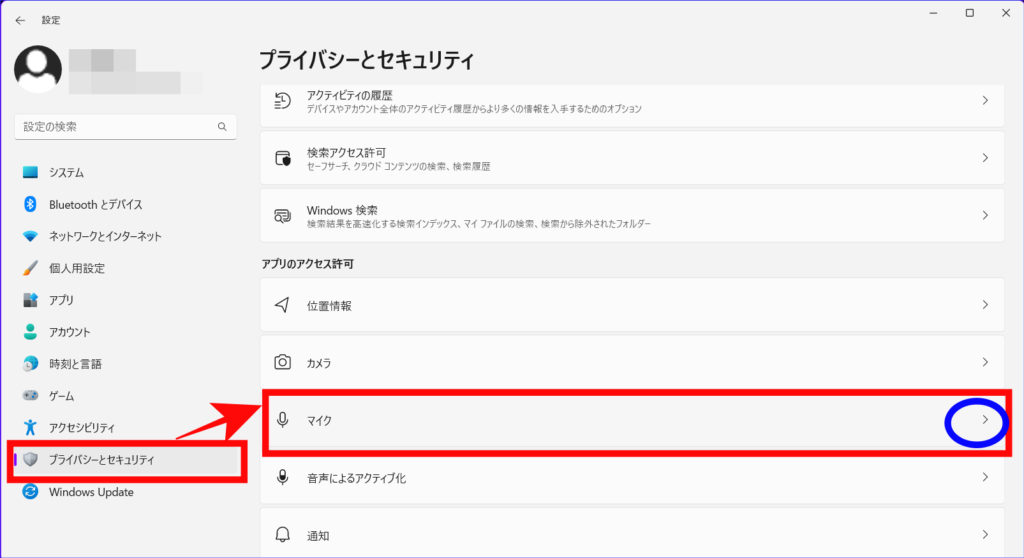The image size is (1024, 558).
Task: Open 音声によるアクティブ化 settings
Action: [356, 478]
